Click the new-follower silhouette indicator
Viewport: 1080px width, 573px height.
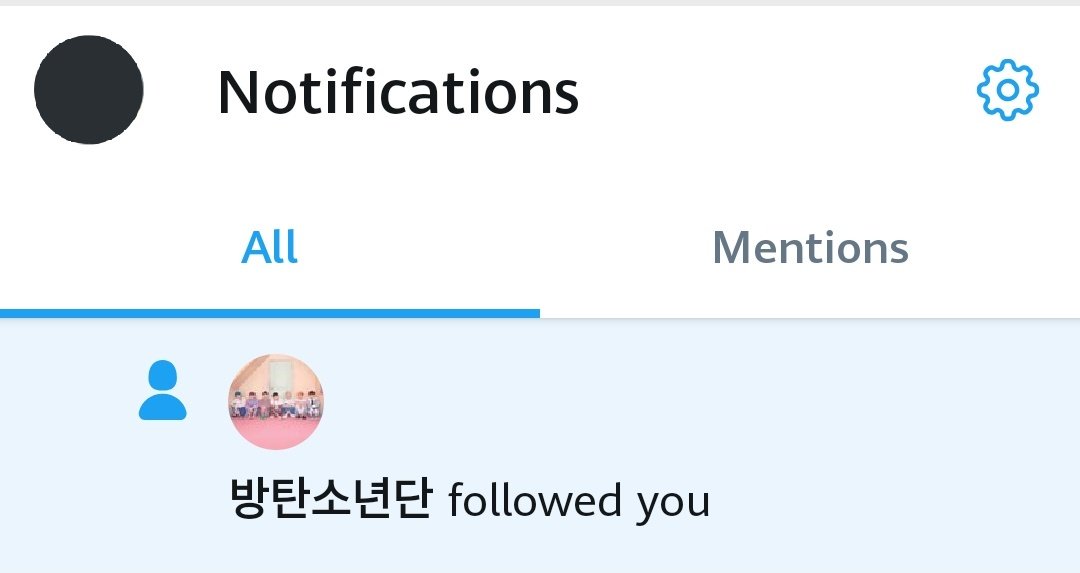pyautogui.click(x=163, y=390)
